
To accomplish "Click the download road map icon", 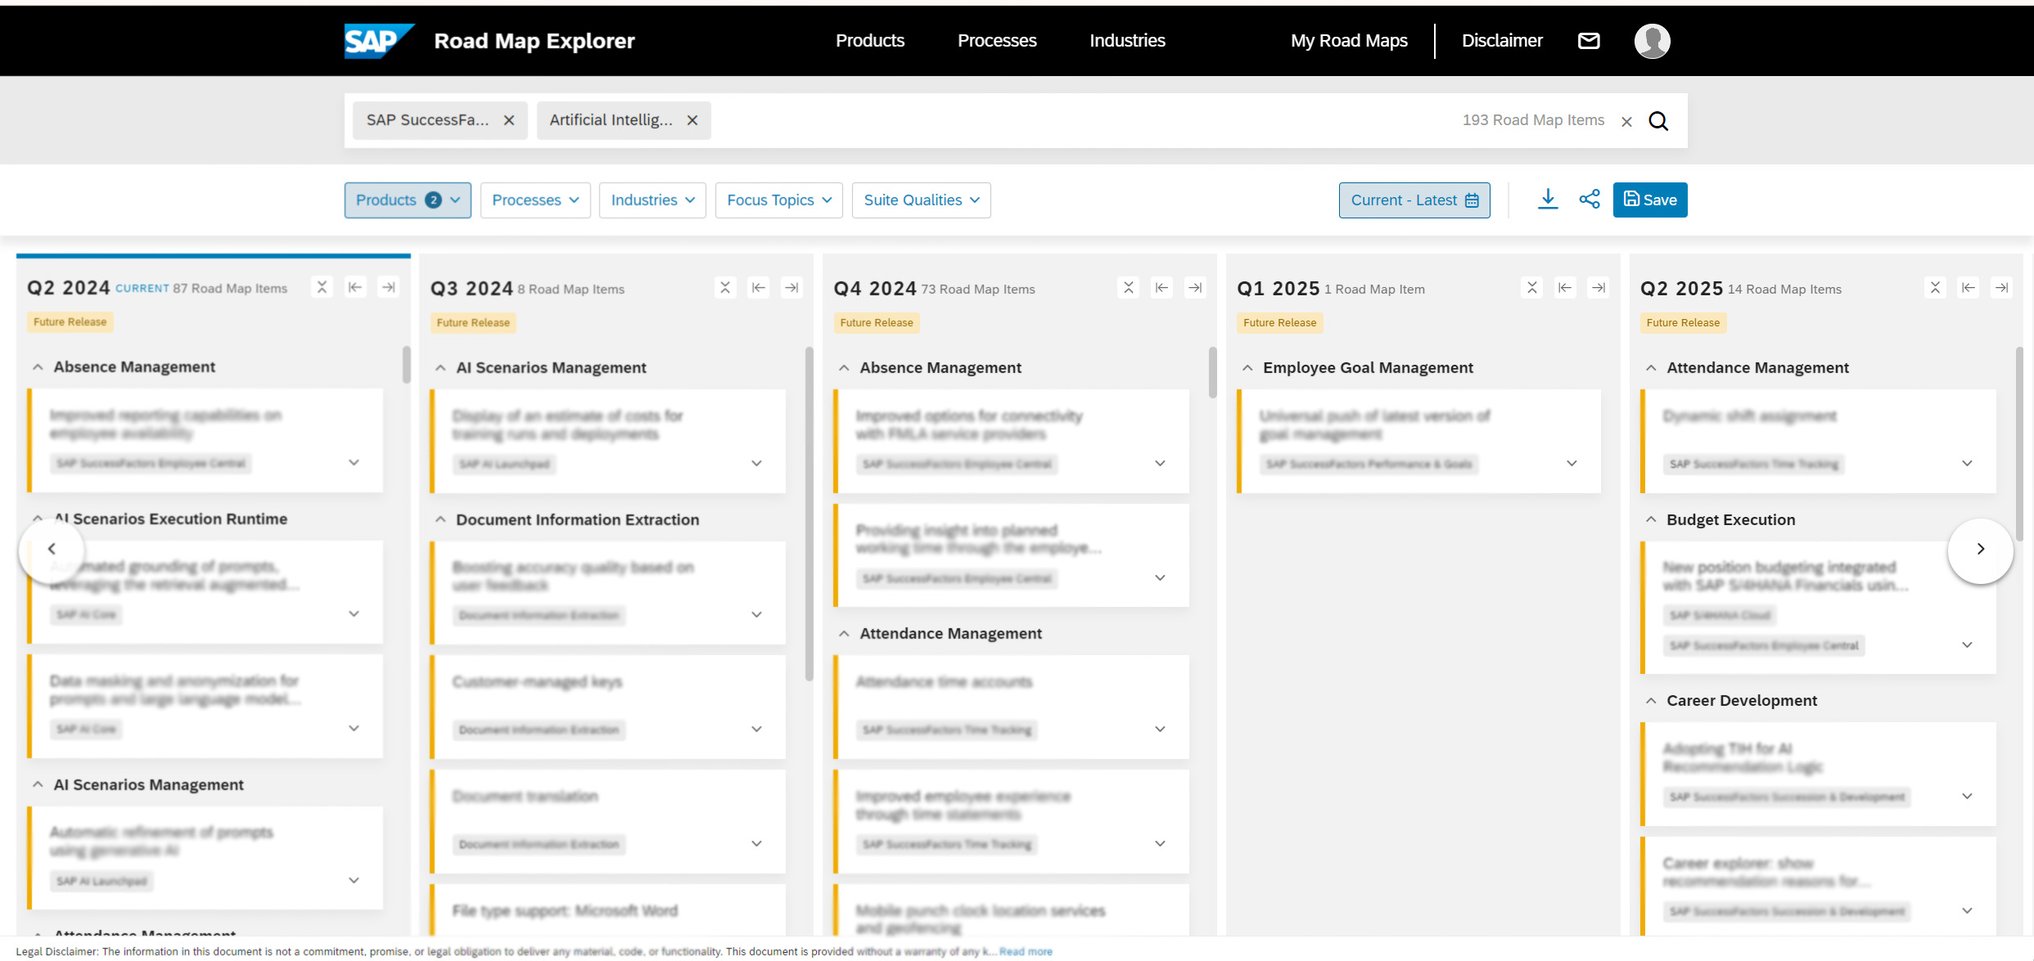I will tap(1548, 199).
